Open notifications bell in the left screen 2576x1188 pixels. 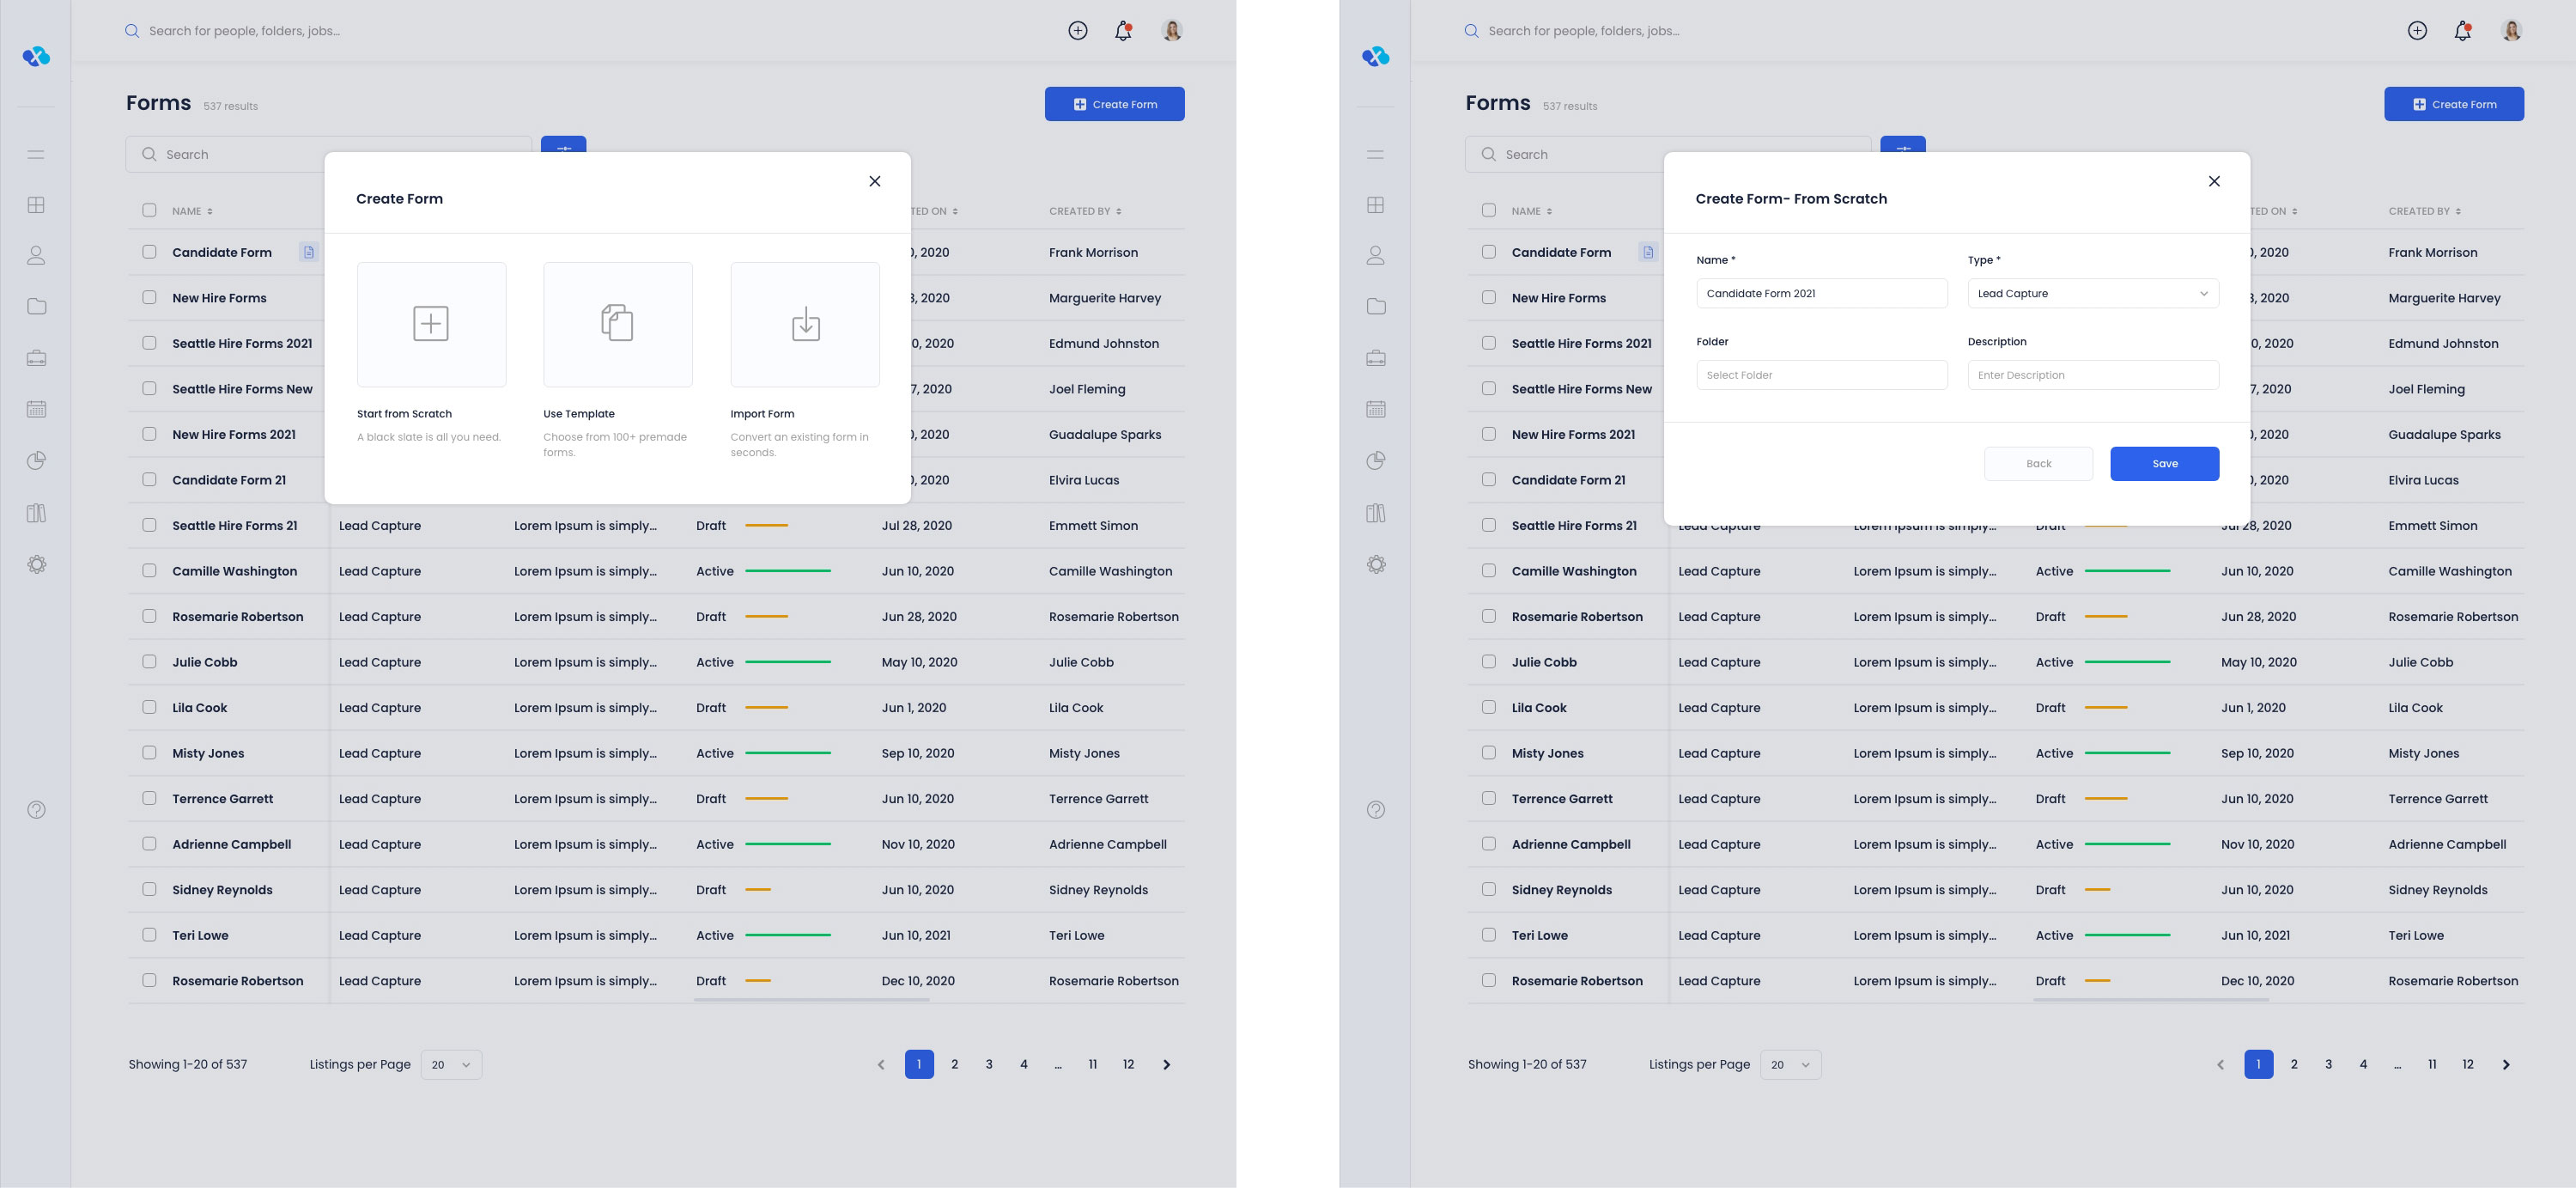pyautogui.click(x=1123, y=31)
